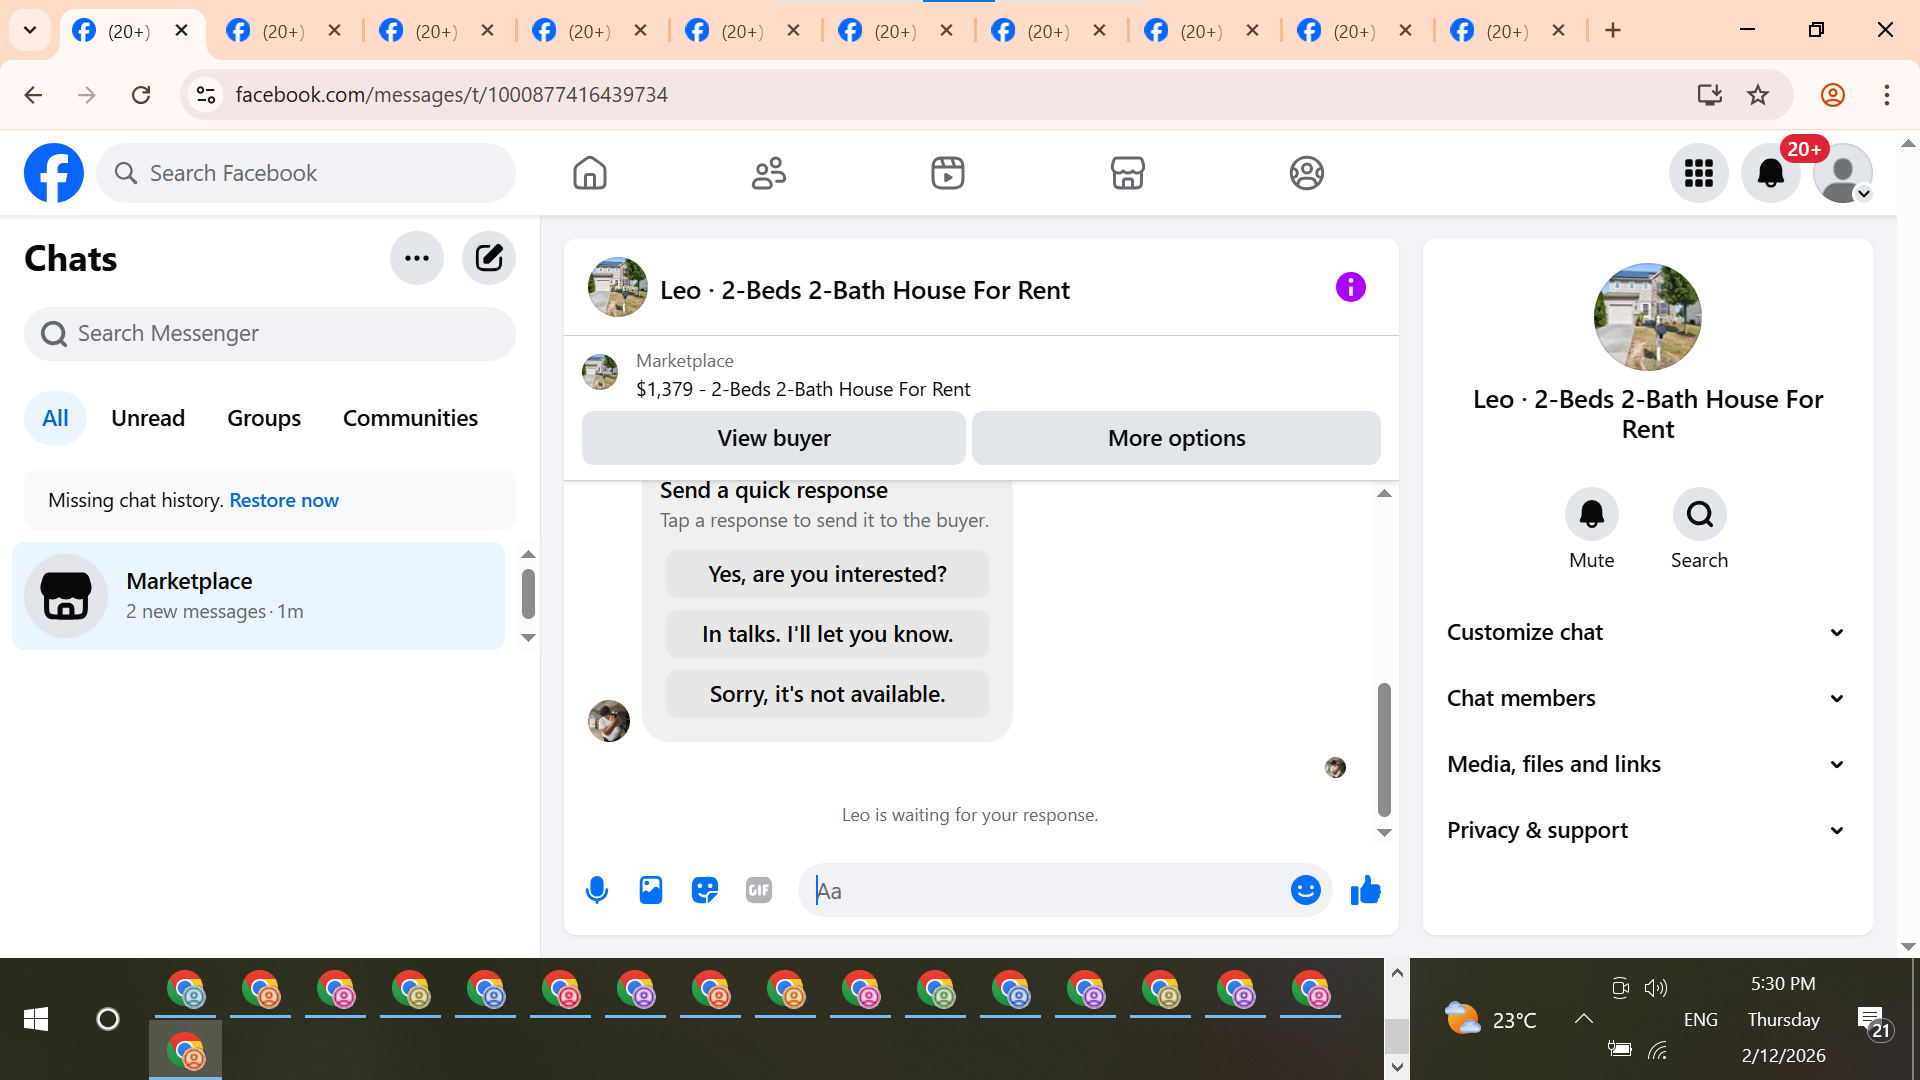Select the Communities chats filter tab
The width and height of the screenshot is (1920, 1080).
coord(410,418)
